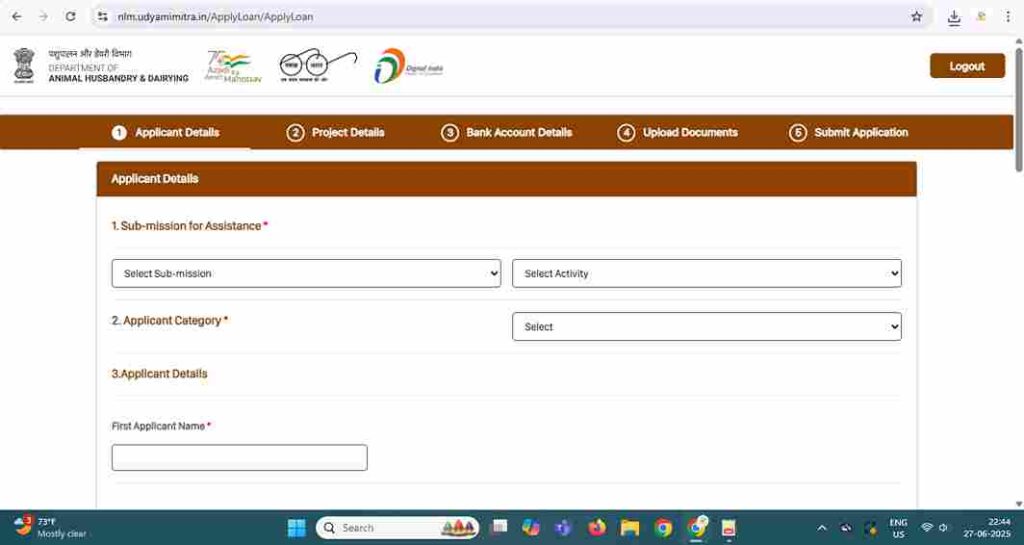
Task: Click the Azadi Ka Amrit Mahotsav logo
Action: pyautogui.click(x=232, y=66)
